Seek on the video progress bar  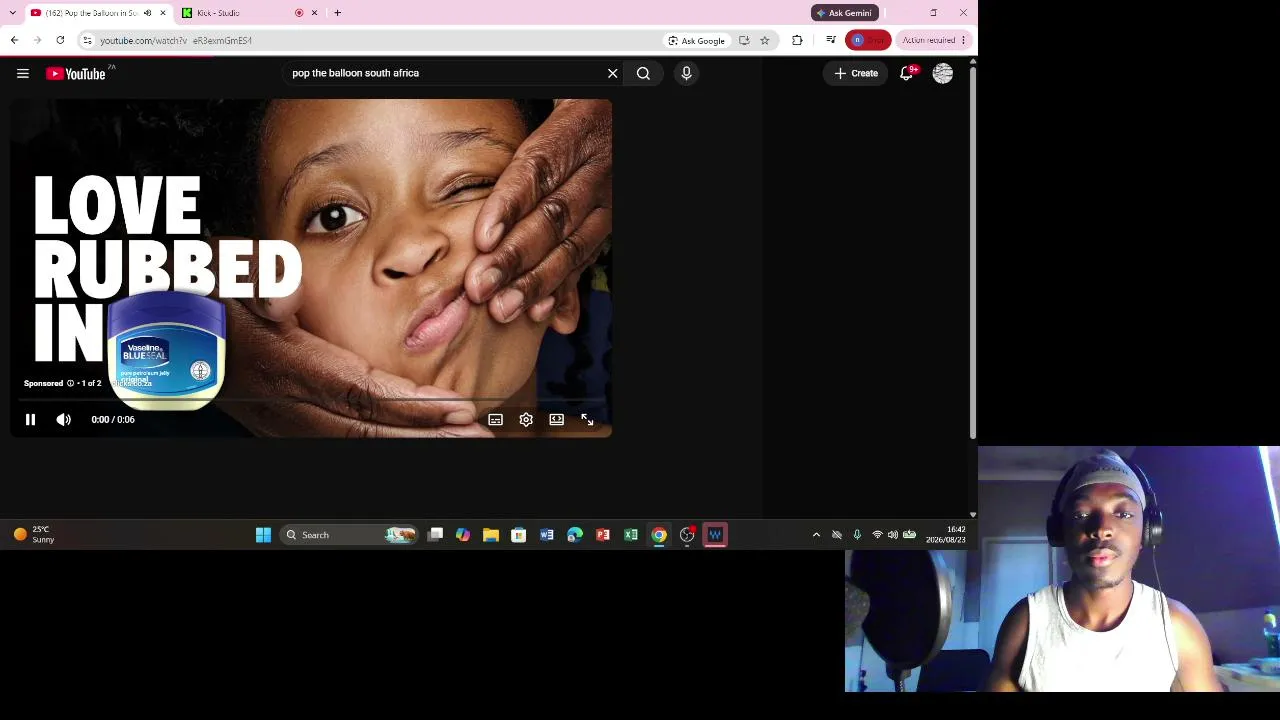tap(311, 401)
